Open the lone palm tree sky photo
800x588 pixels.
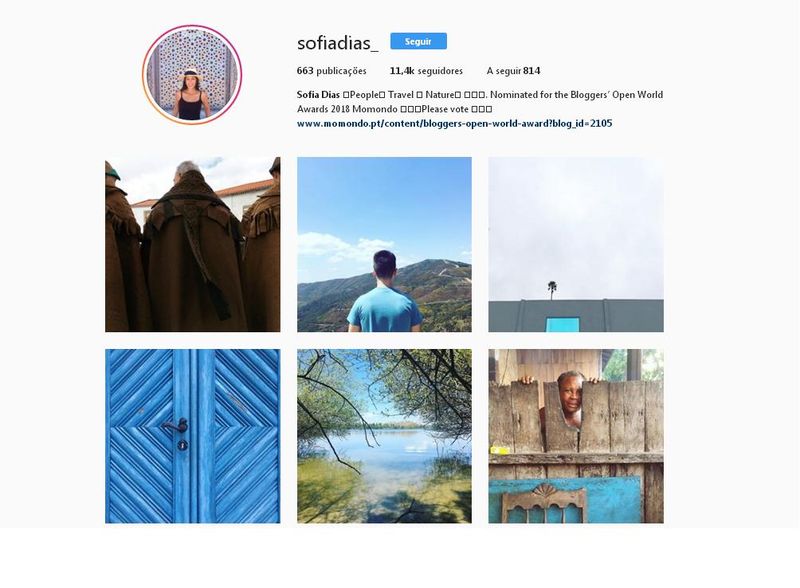tap(576, 244)
